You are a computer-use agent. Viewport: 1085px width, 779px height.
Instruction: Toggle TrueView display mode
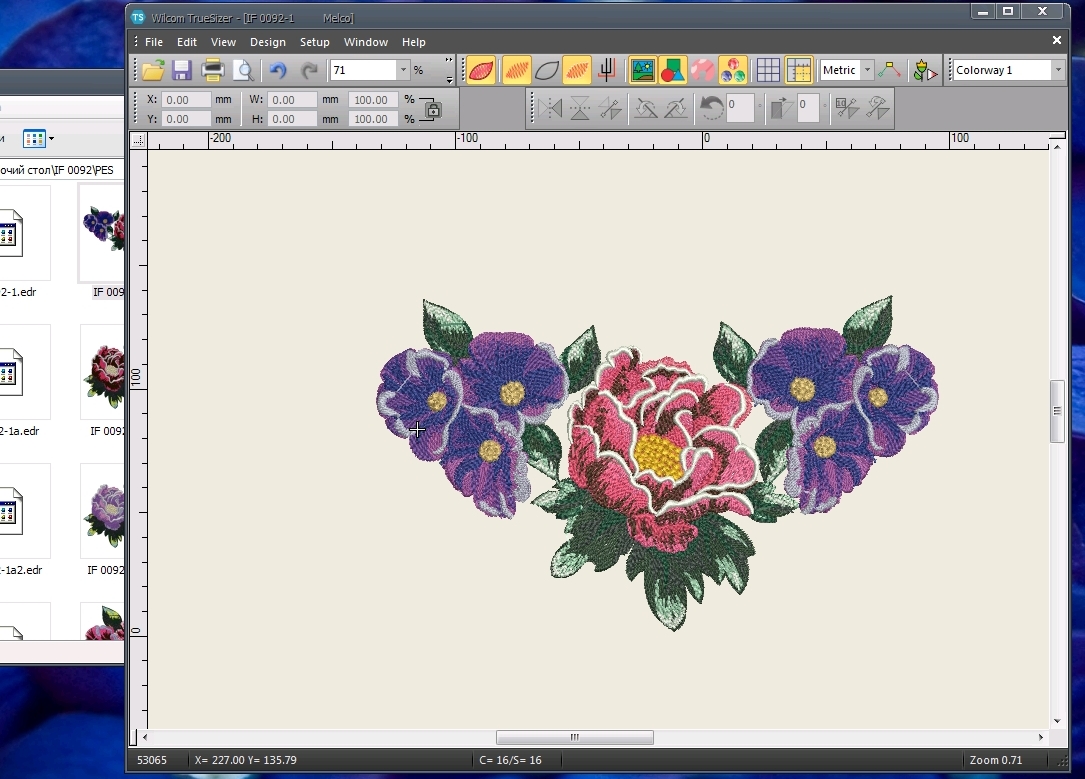point(481,70)
